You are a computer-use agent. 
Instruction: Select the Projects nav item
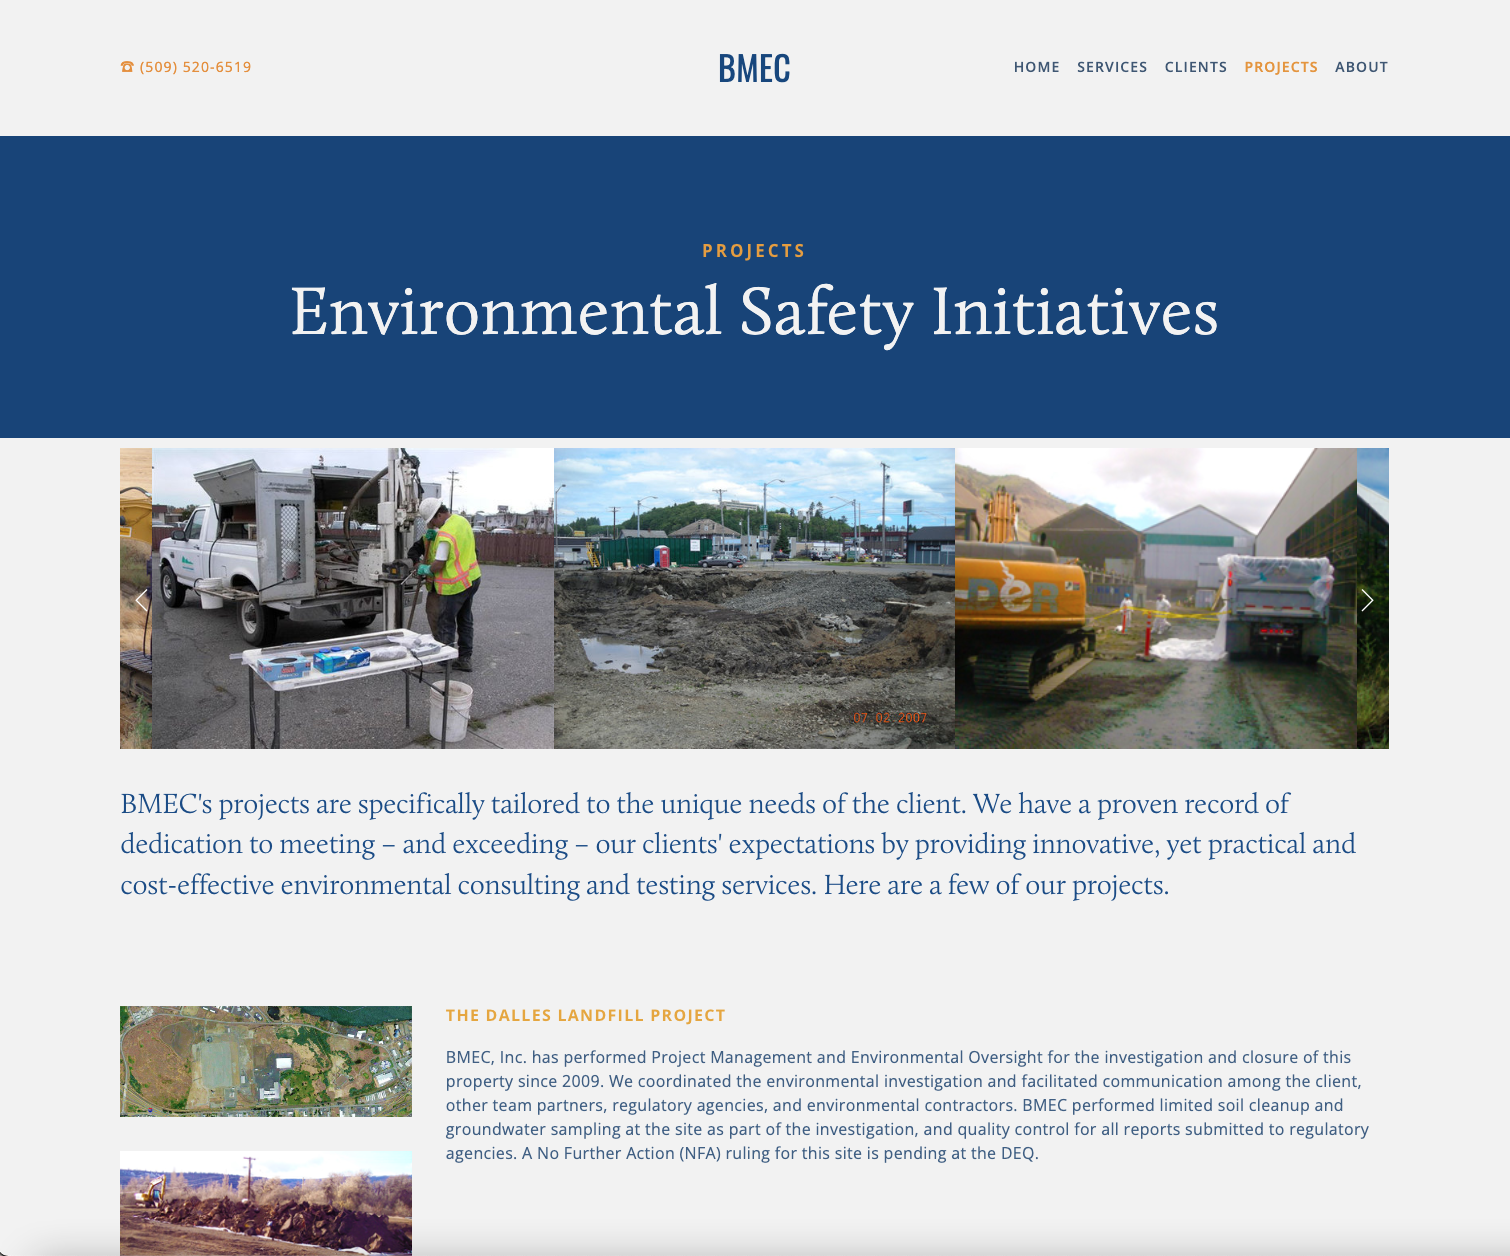(x=1281, y=67)
